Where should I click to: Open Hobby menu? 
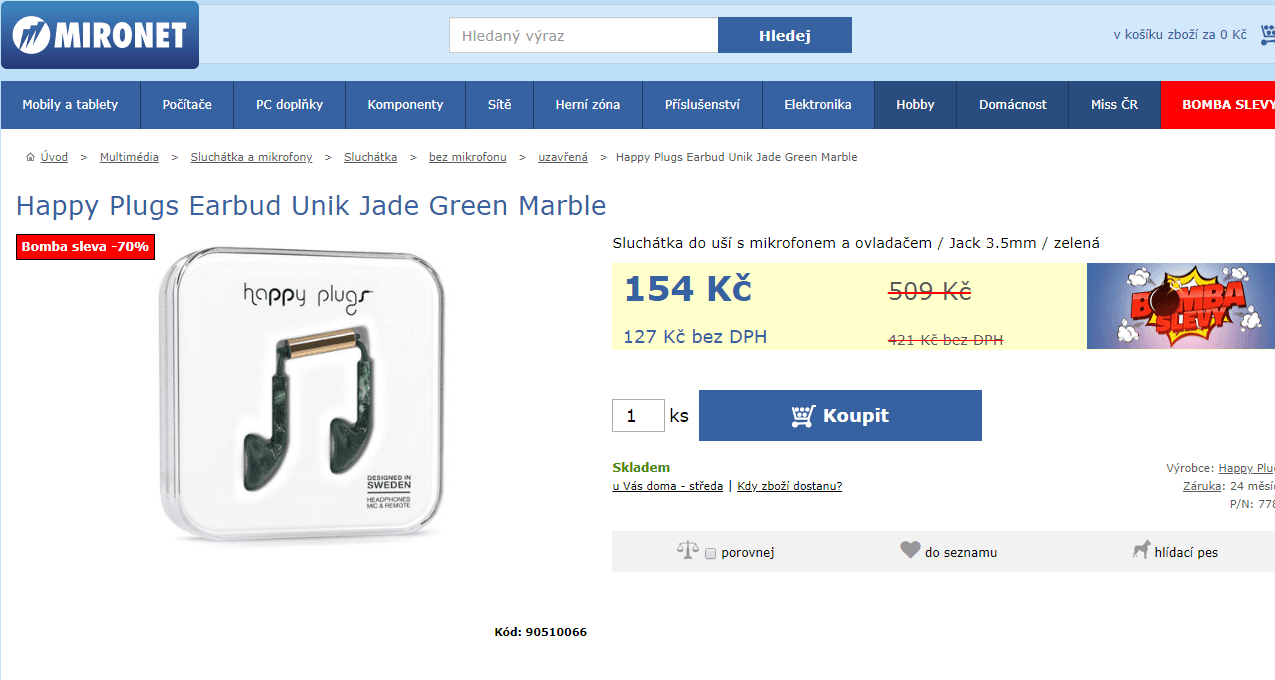click(x=915, y=105)
